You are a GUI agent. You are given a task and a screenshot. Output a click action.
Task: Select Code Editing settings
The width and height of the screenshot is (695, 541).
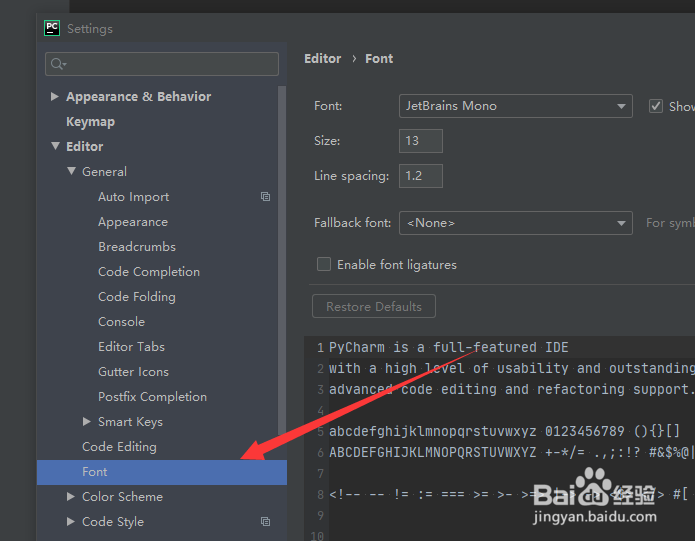[x=119, y=447]
